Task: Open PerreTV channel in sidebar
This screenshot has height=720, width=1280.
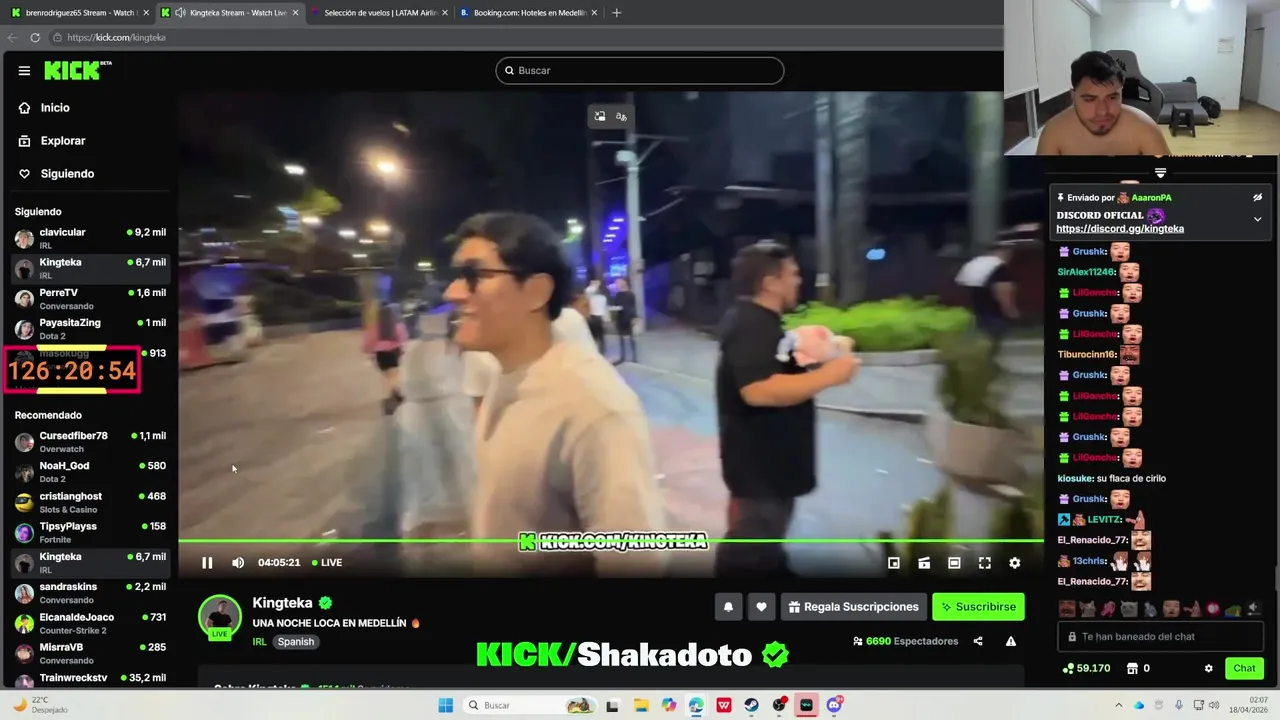Action: tap(90, 299)
